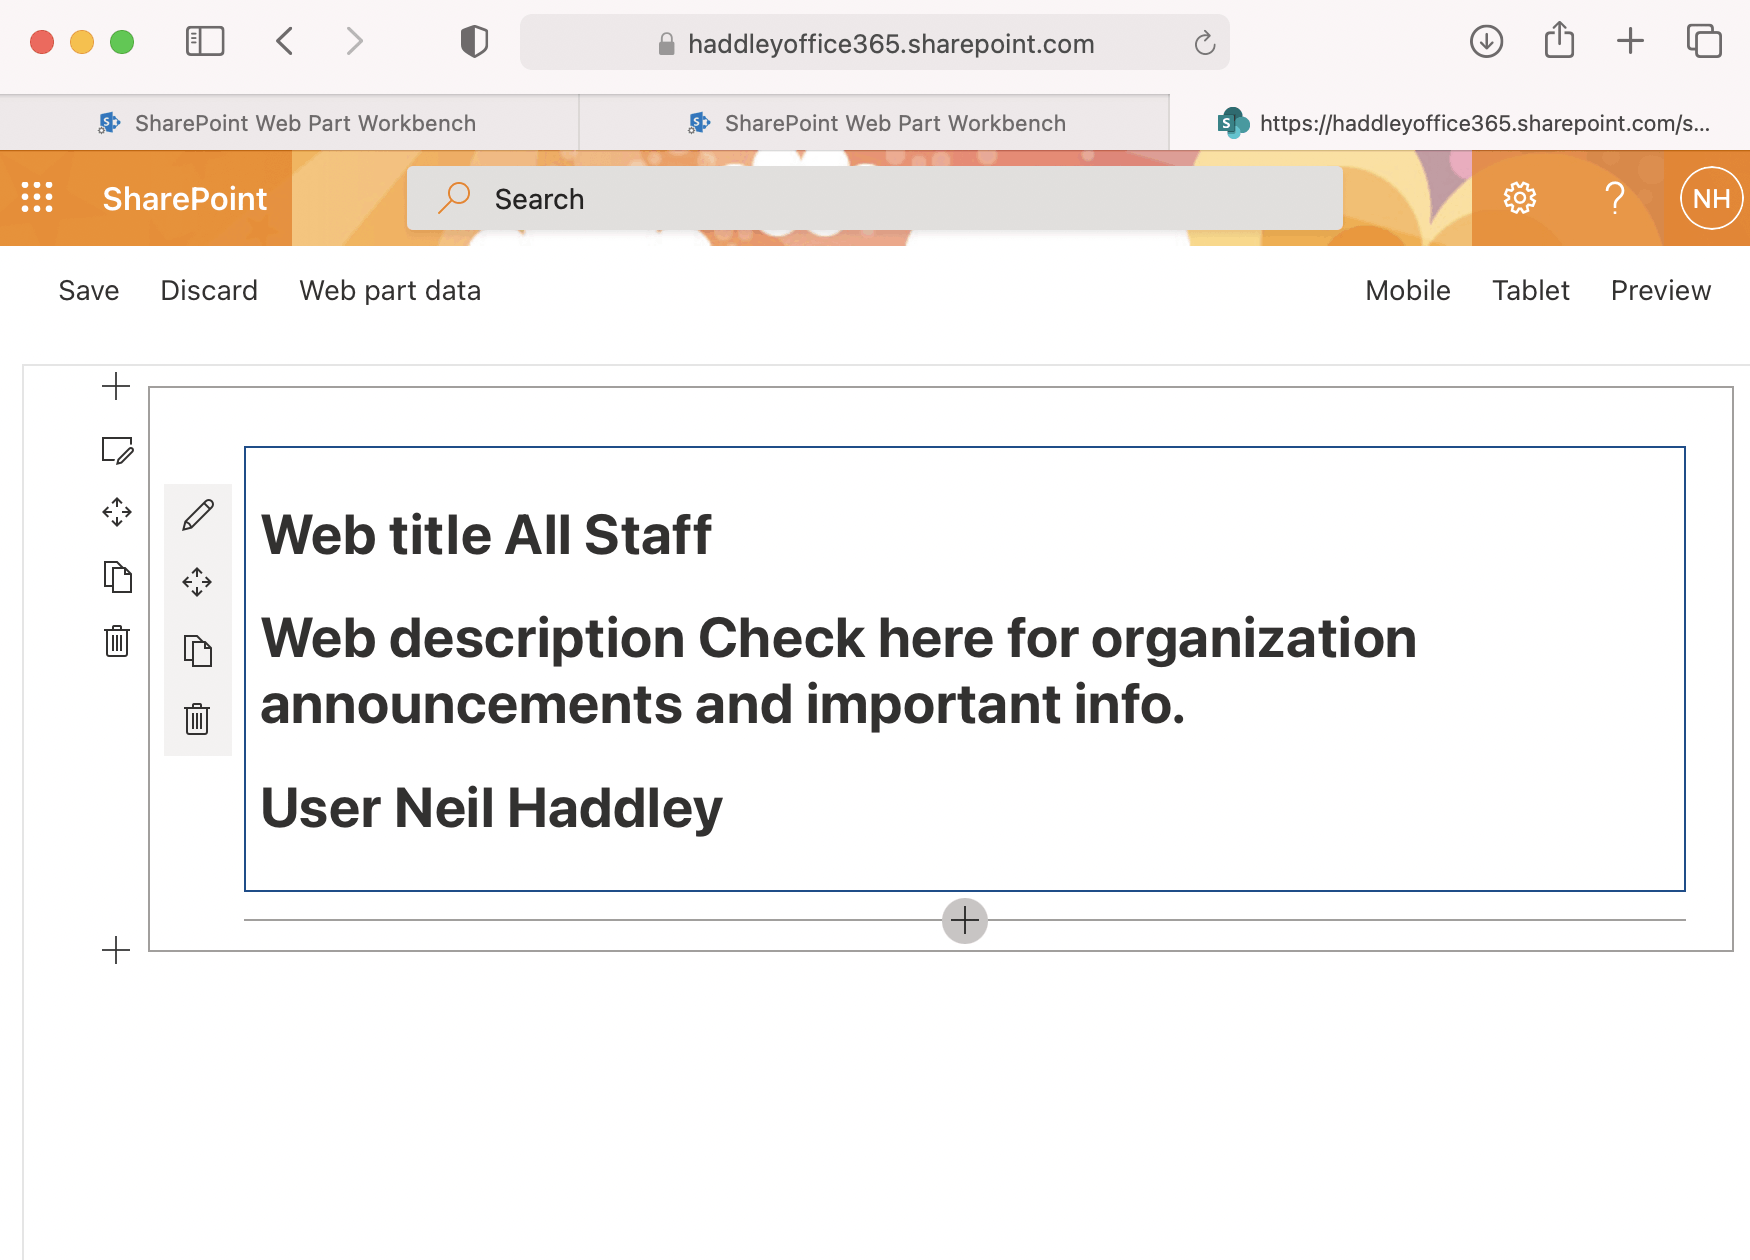Toggle the Safari sidebar
1750x1260 pixels.
[205, 41]
